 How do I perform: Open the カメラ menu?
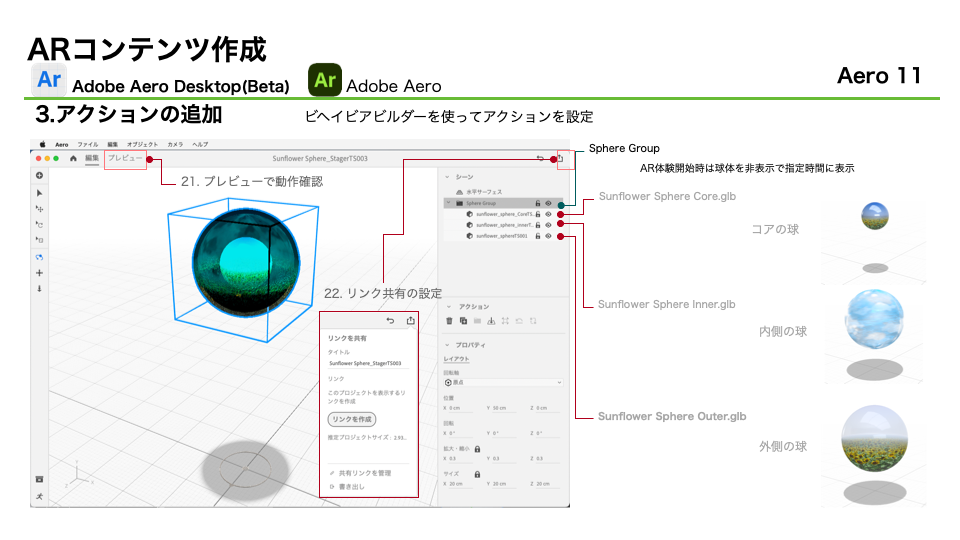tap(175, 144)
